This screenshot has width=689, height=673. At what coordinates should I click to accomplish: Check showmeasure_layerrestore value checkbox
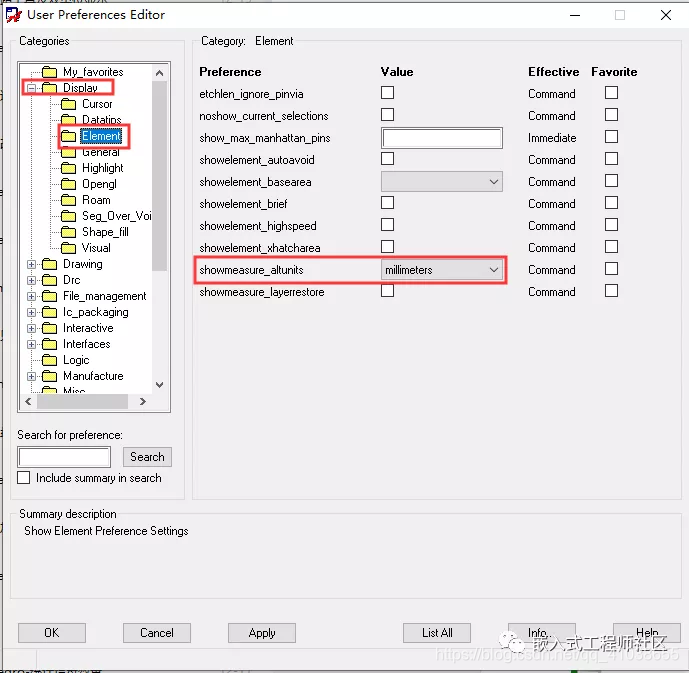tap(387, 291)
